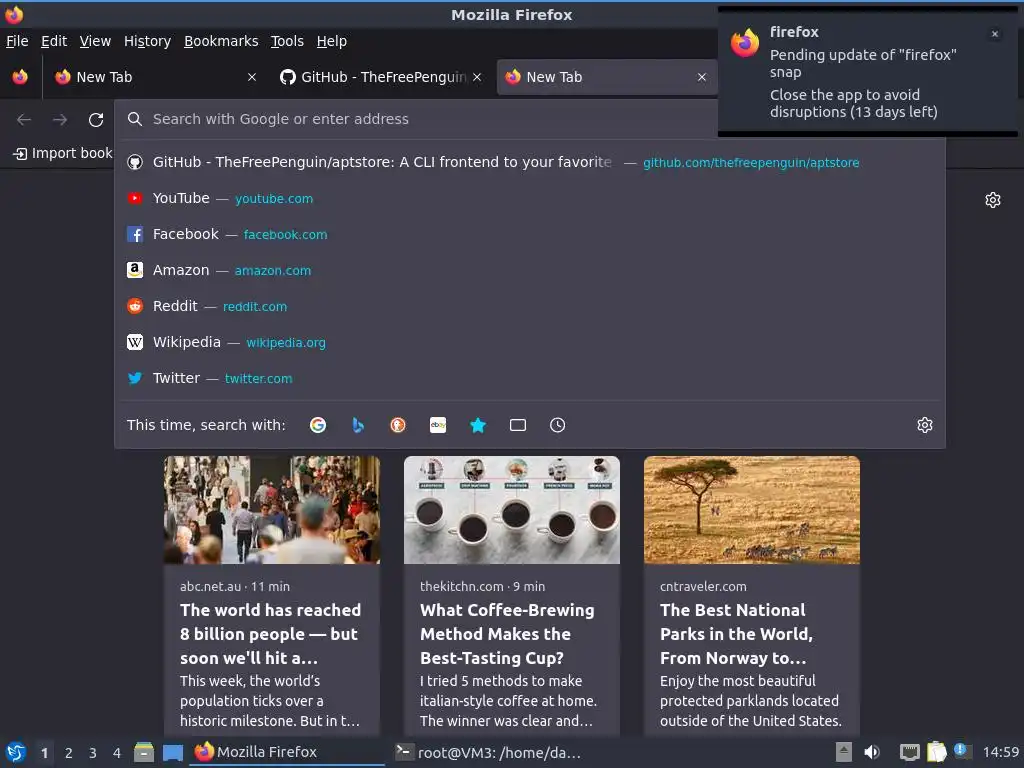Select Twitter suggestion row
This screenshot has width=1024, height=768.
tap(530, 377)
